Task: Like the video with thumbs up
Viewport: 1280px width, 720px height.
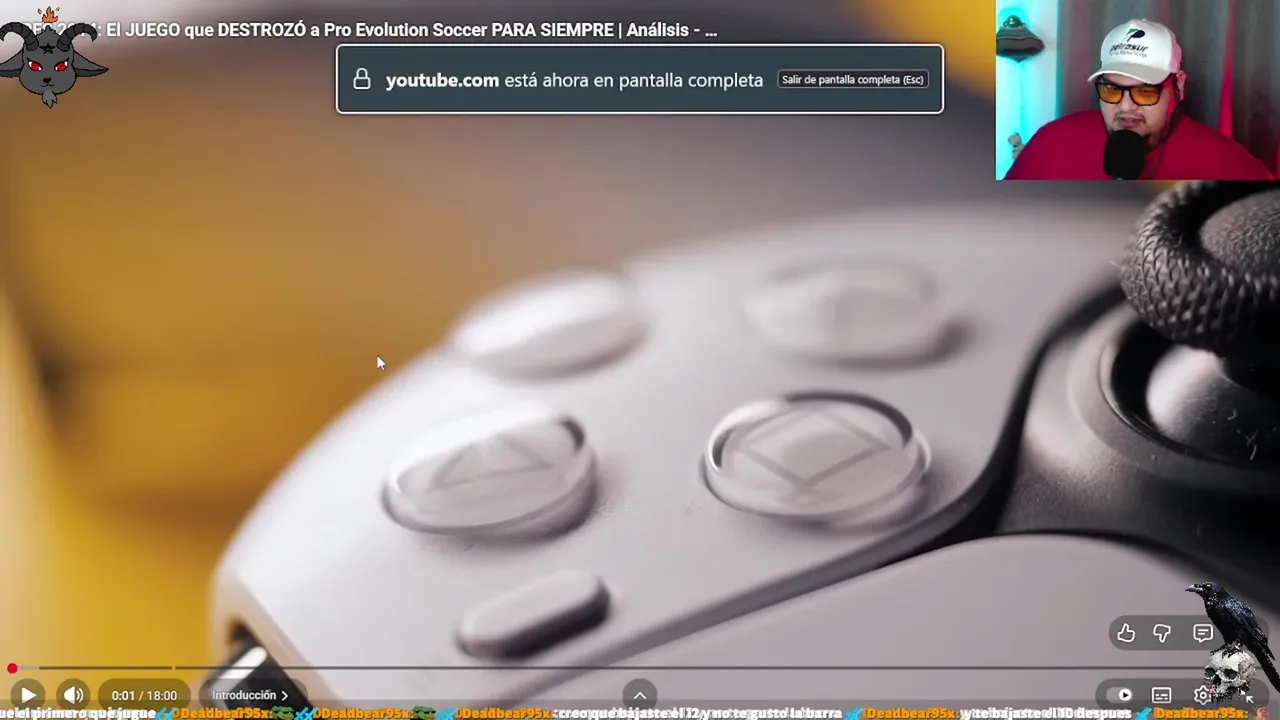Action: [1126, 633]
